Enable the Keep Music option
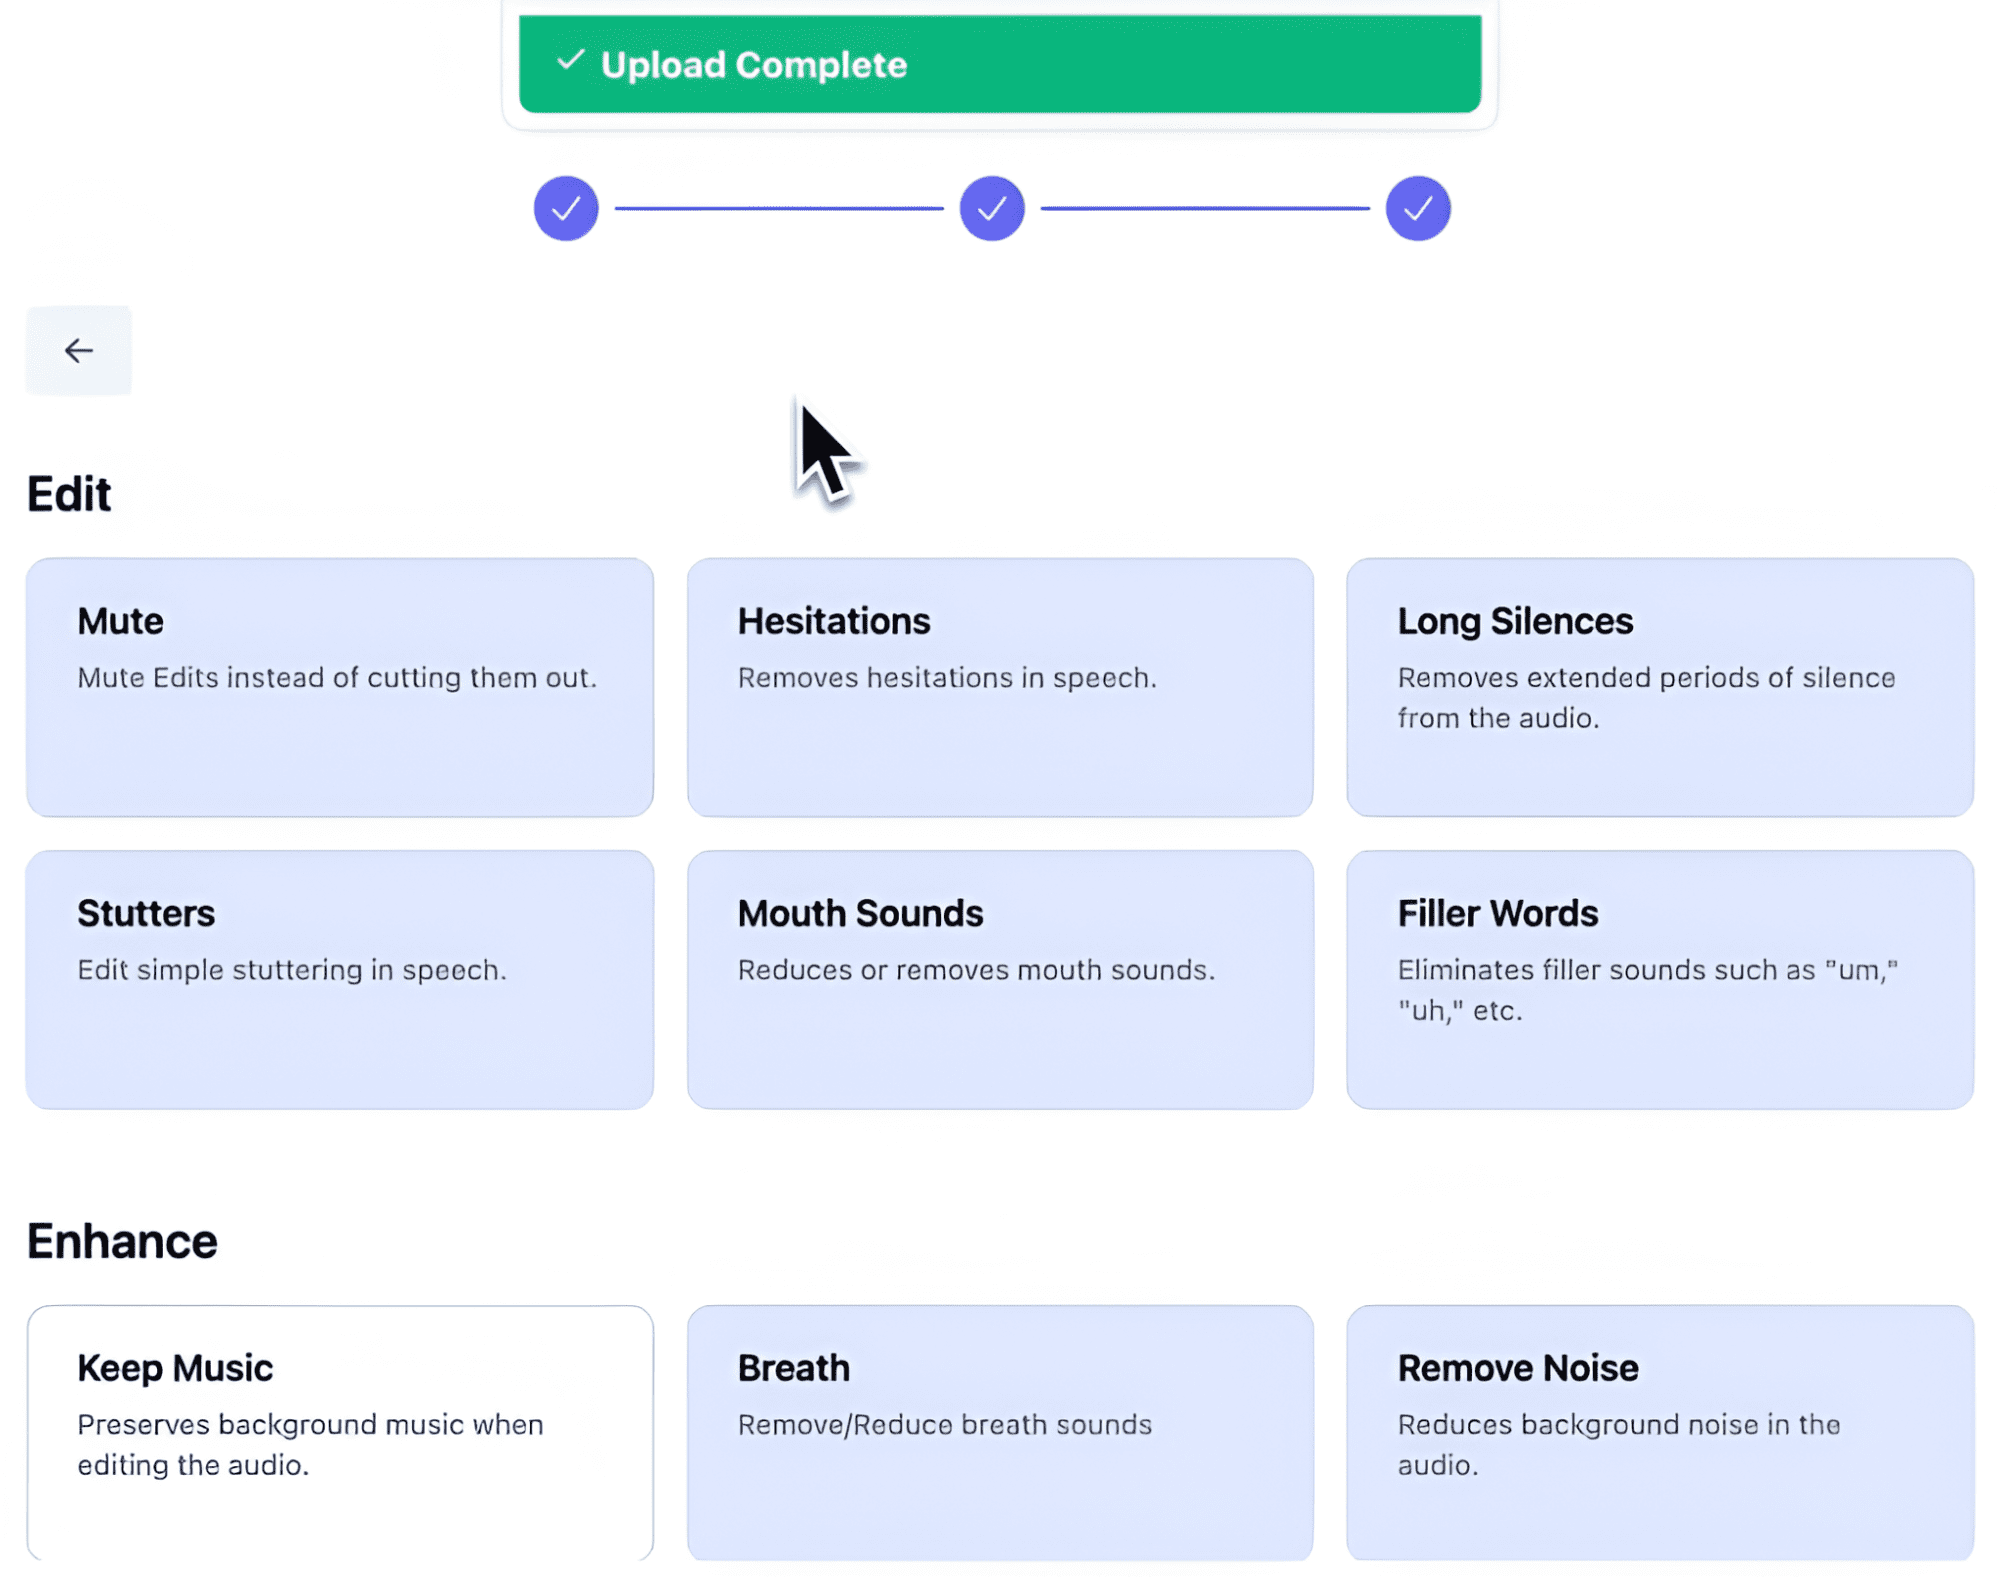Screen dimensions: 1999x1578 pos(340,1432)
